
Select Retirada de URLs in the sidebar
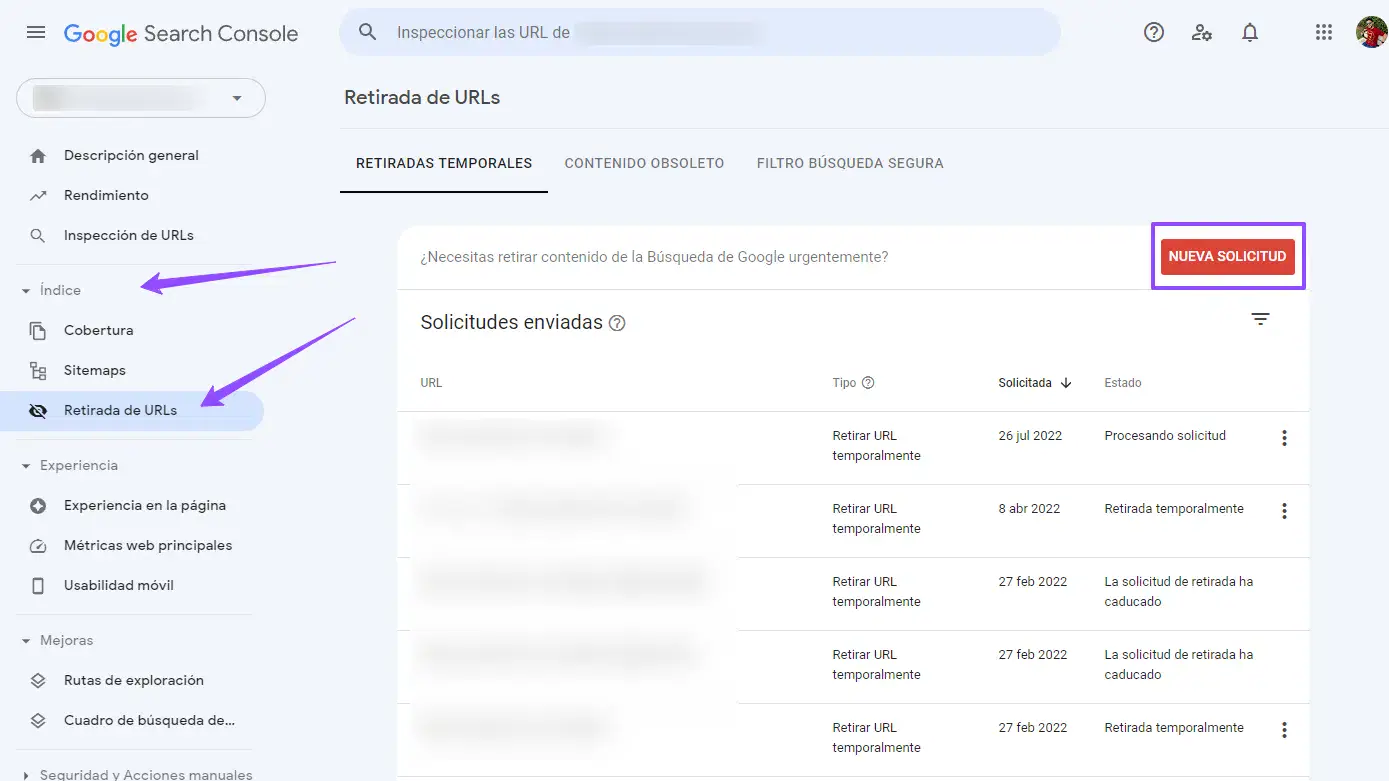[132, 410]
